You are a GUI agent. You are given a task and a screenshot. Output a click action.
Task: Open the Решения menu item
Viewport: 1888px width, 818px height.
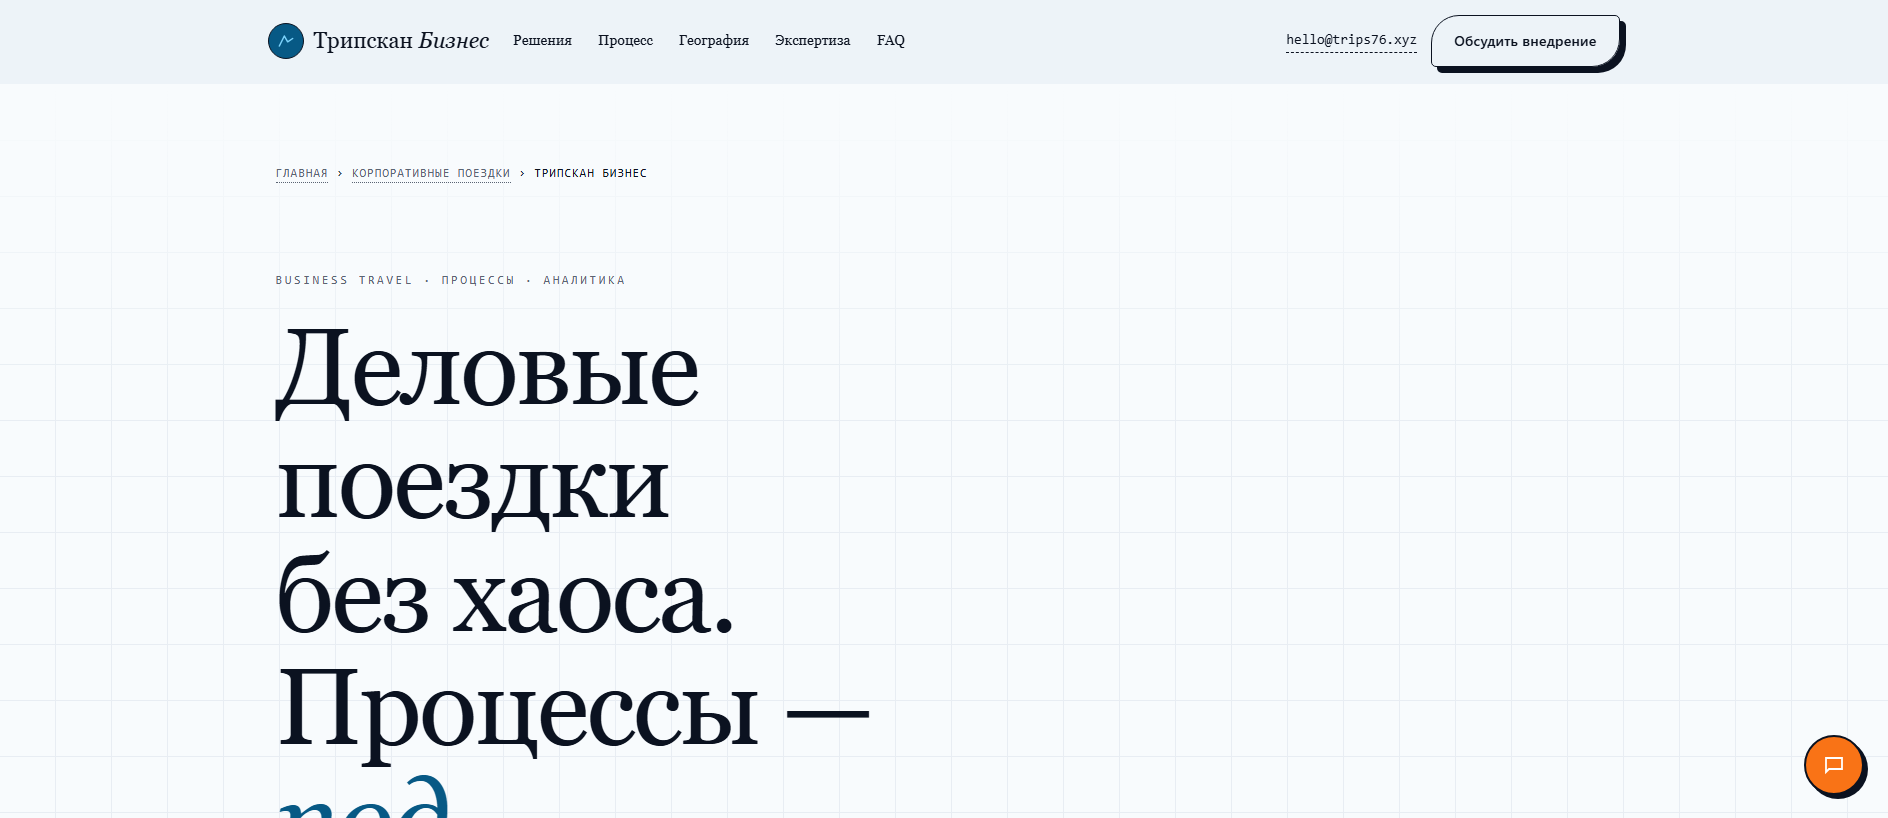tap(542, 40)
